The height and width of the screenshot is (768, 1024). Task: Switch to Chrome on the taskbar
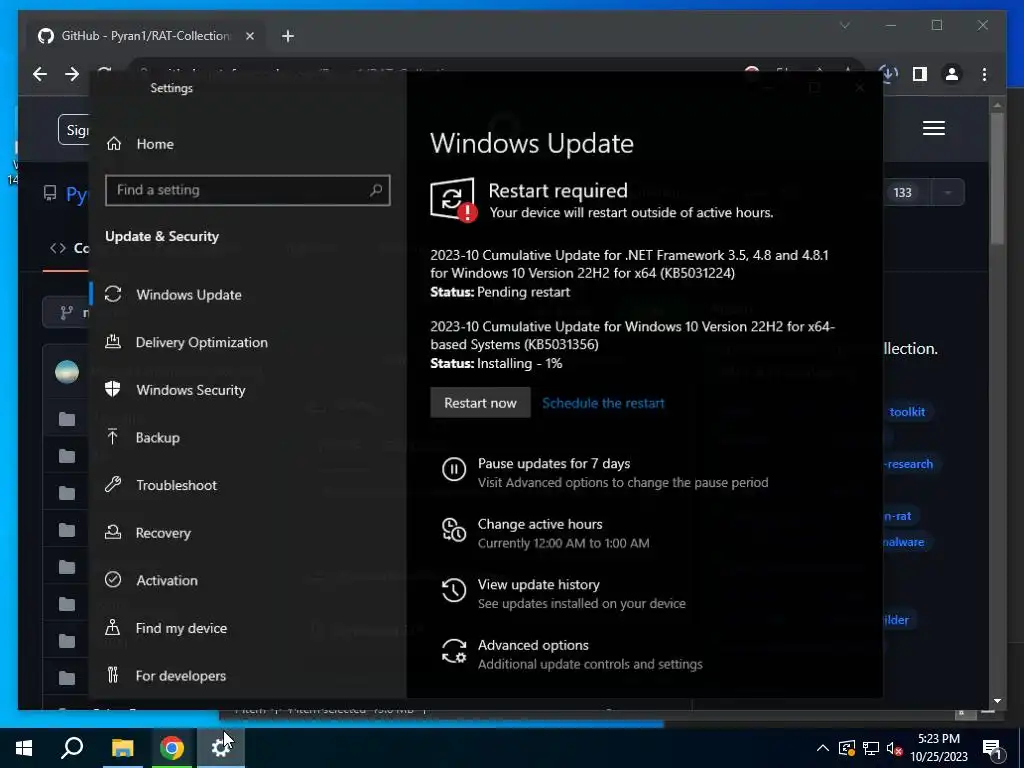point(172,748)
